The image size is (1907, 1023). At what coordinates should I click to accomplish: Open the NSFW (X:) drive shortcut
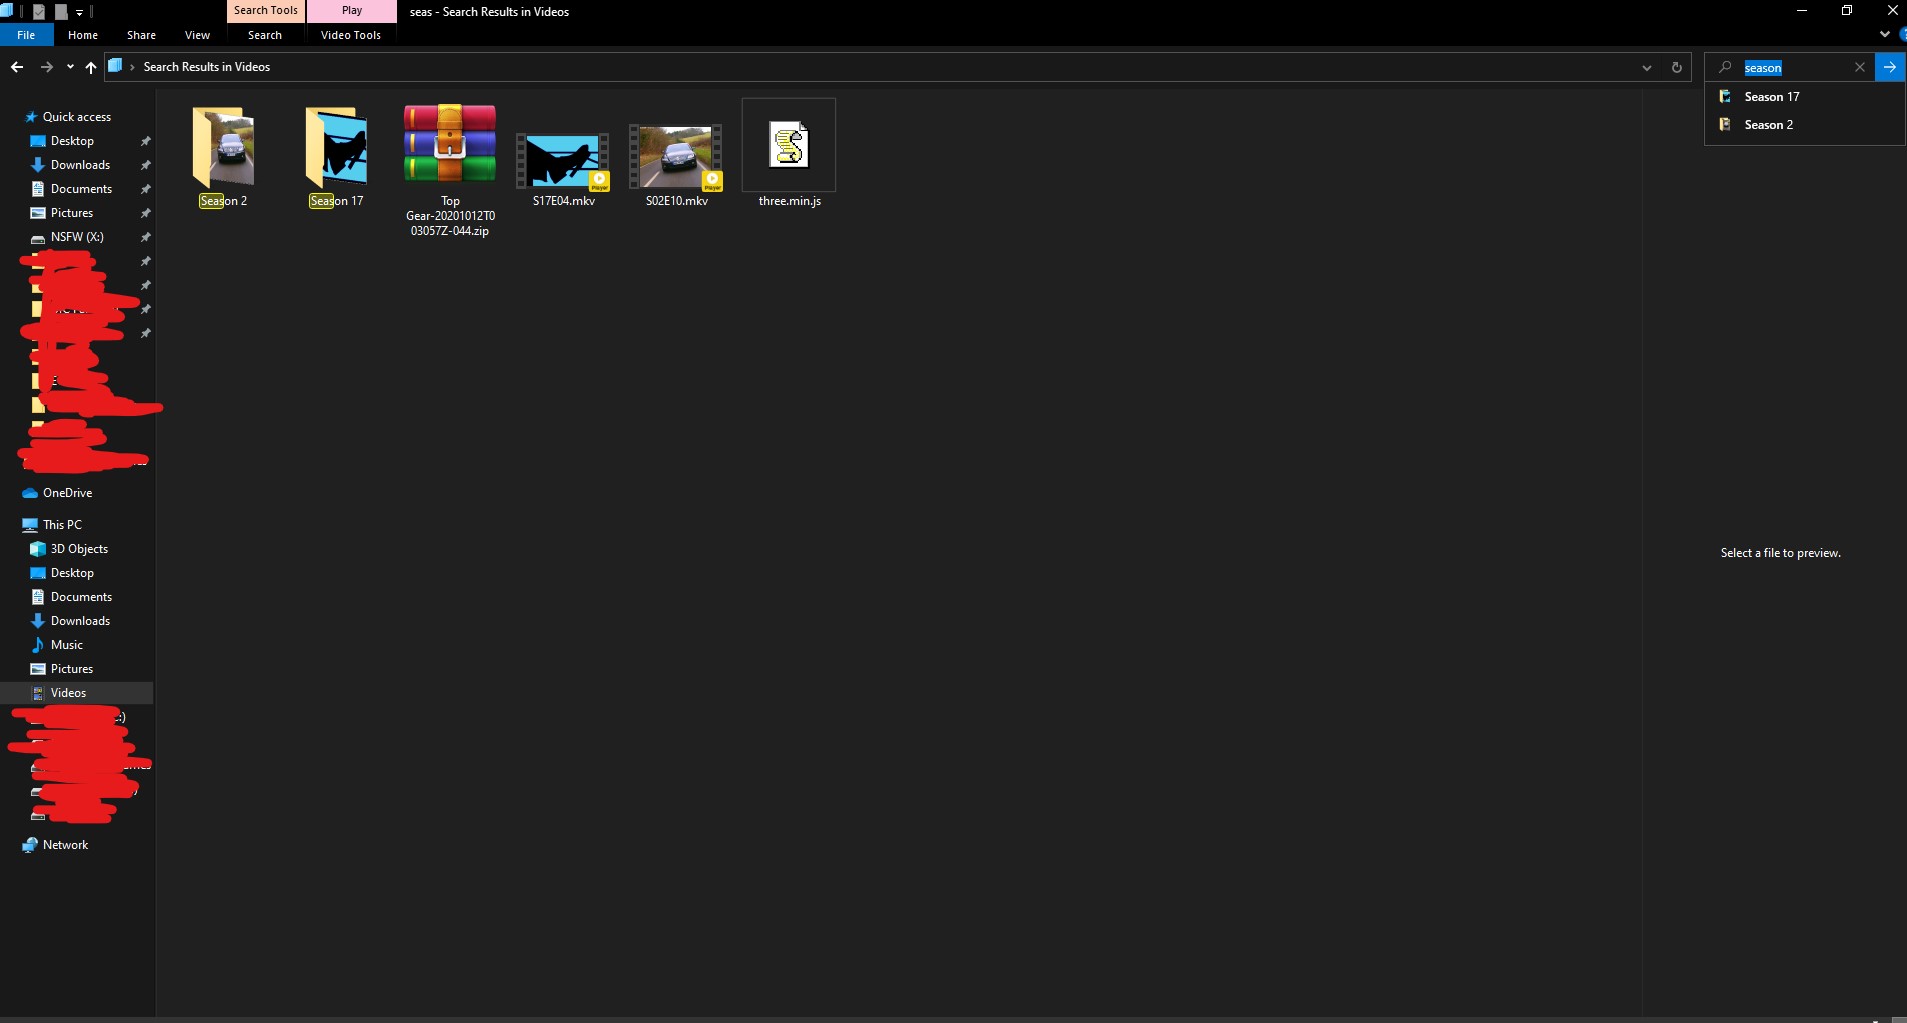coord(77,237)
